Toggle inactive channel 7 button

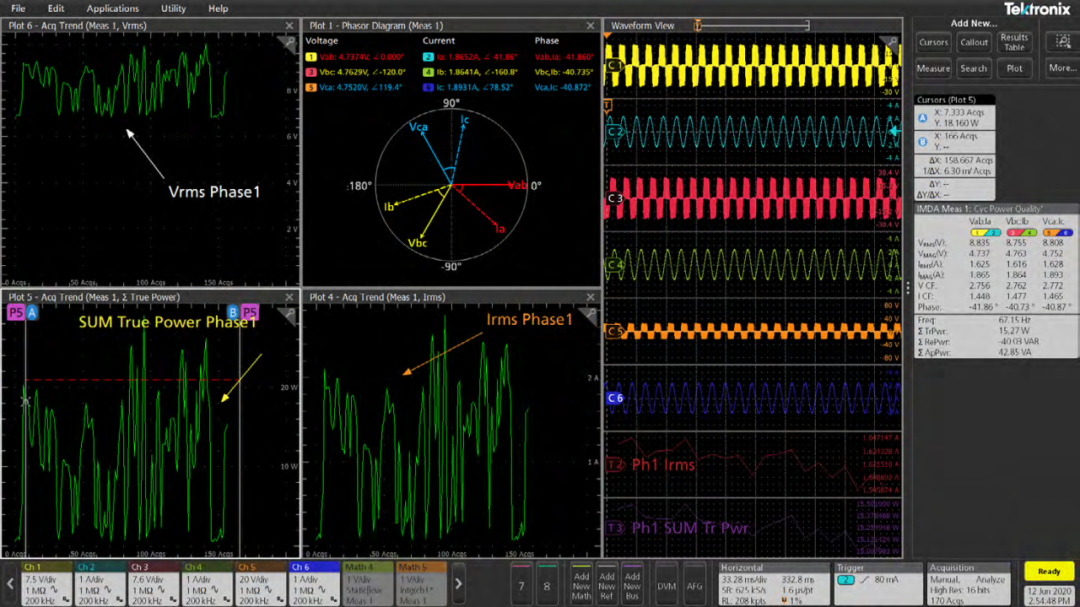pyautogui.click(x=521, y=586)
